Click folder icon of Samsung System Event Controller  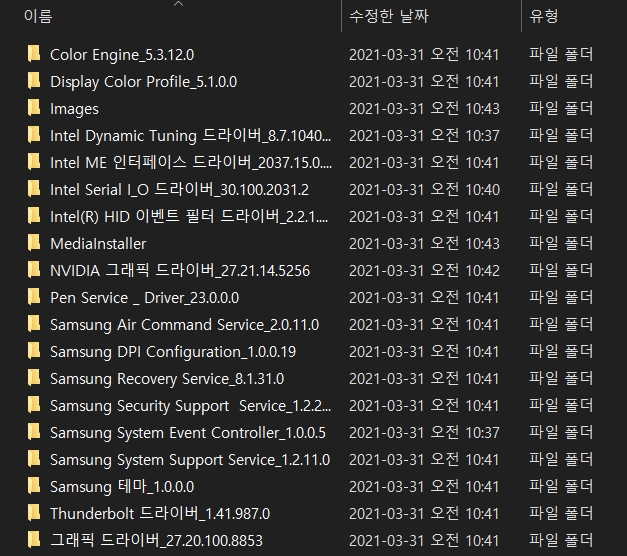tap(34, 432)
